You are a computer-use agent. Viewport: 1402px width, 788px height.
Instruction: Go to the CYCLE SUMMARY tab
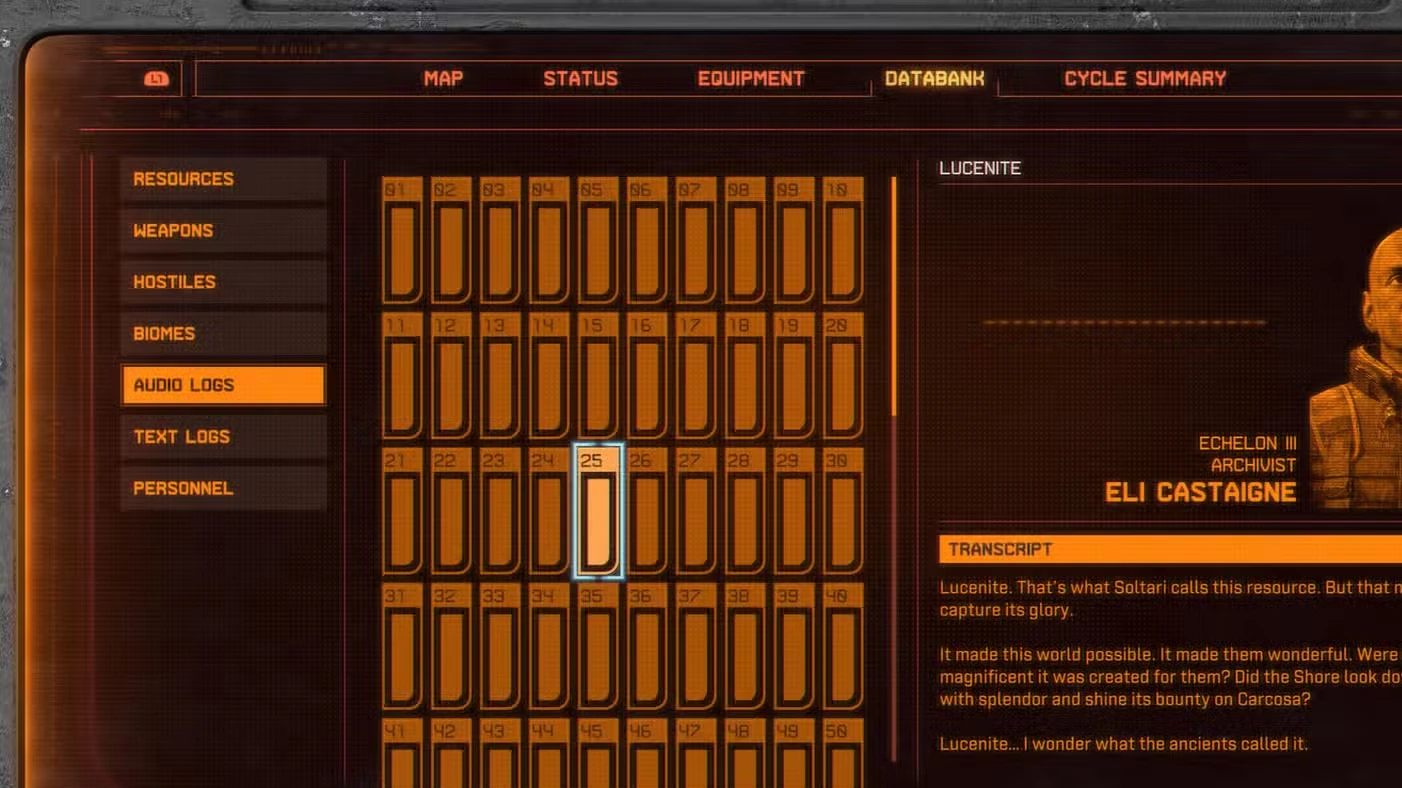coord(1145,79)
